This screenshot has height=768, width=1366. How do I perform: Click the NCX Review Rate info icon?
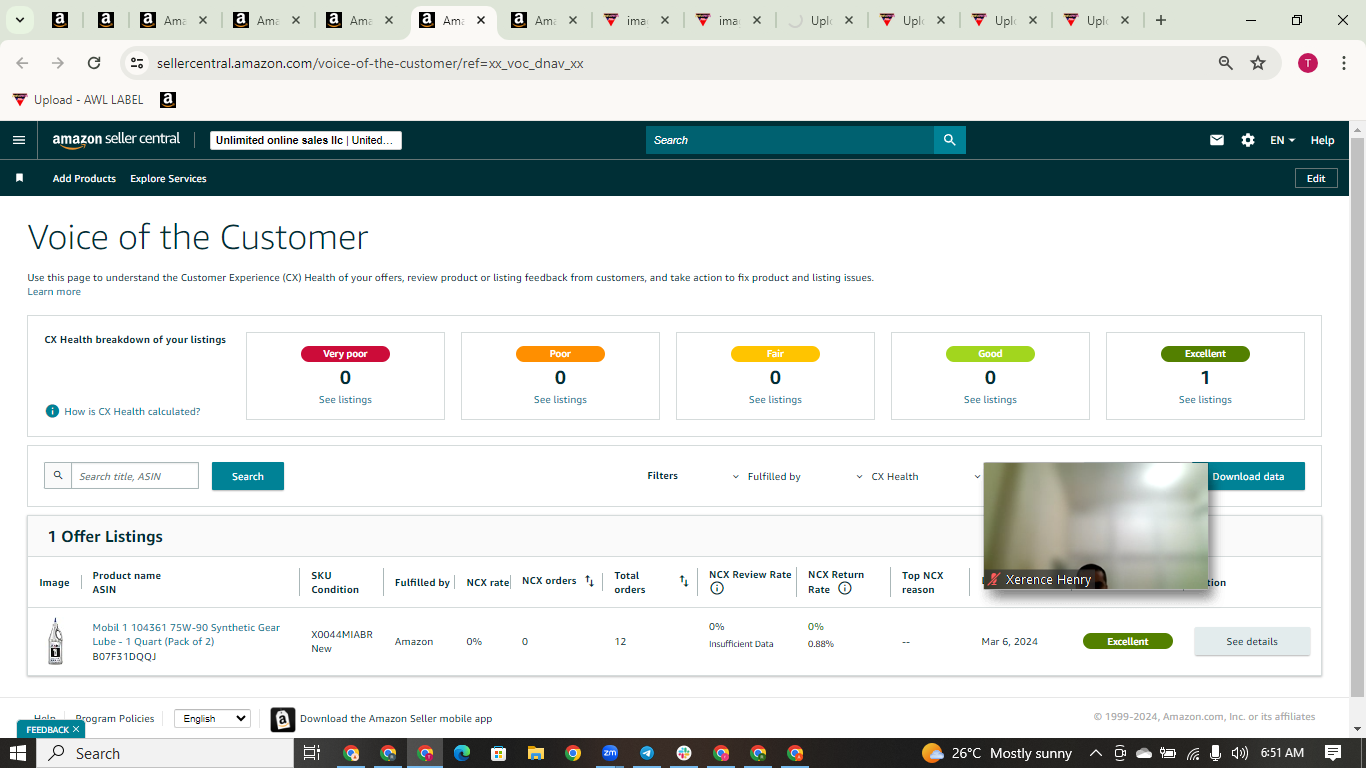[716, 589]
